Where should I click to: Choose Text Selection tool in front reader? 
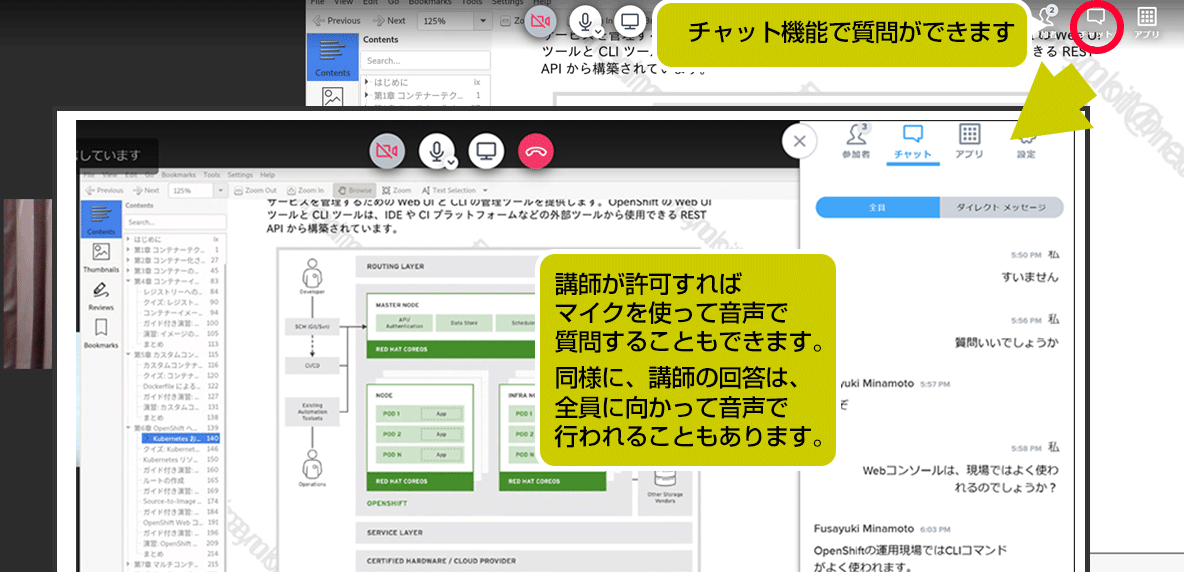[x=449, y=191]
